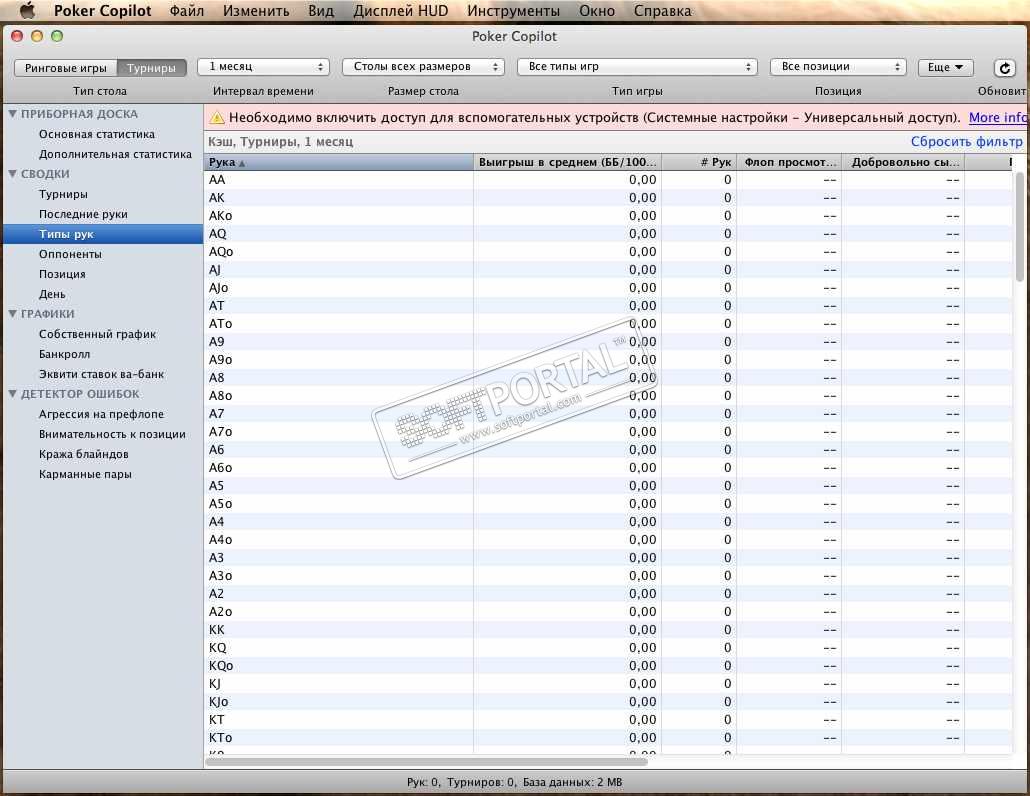Select Оппоненты in sidebar
The image size is (1030, 796).
point(70,254)
